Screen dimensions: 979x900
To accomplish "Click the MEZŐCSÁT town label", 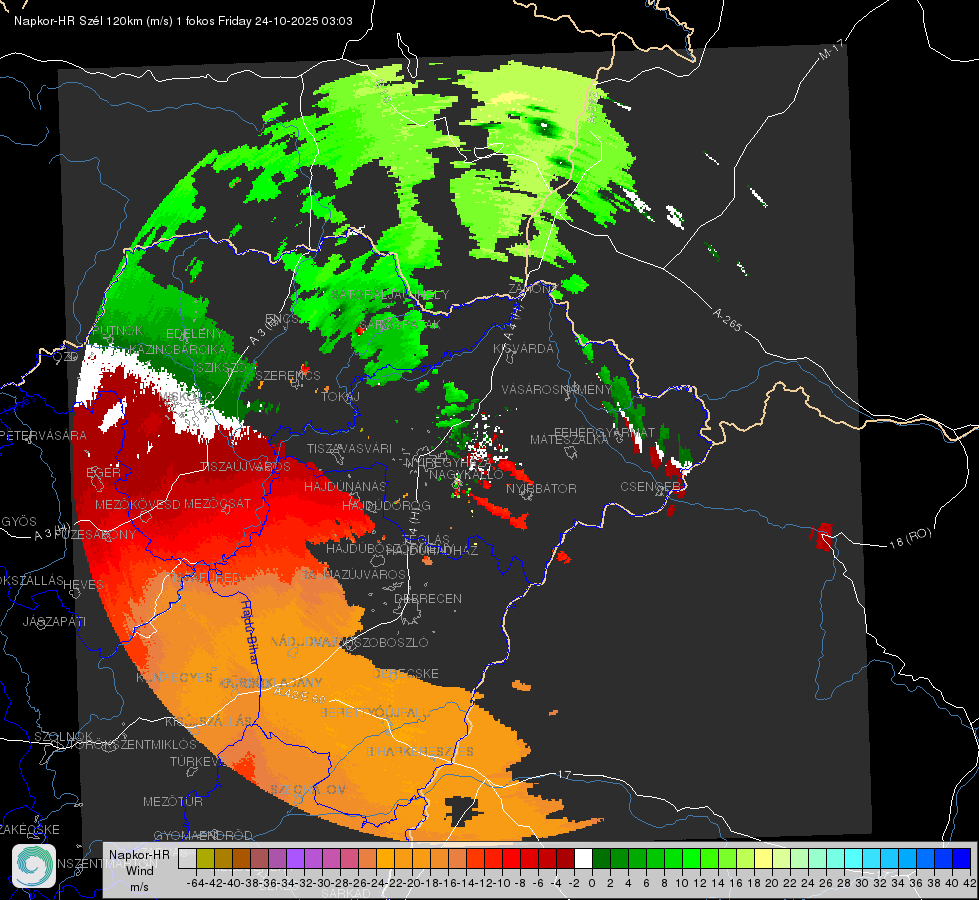I will click(x=217, y=503).
